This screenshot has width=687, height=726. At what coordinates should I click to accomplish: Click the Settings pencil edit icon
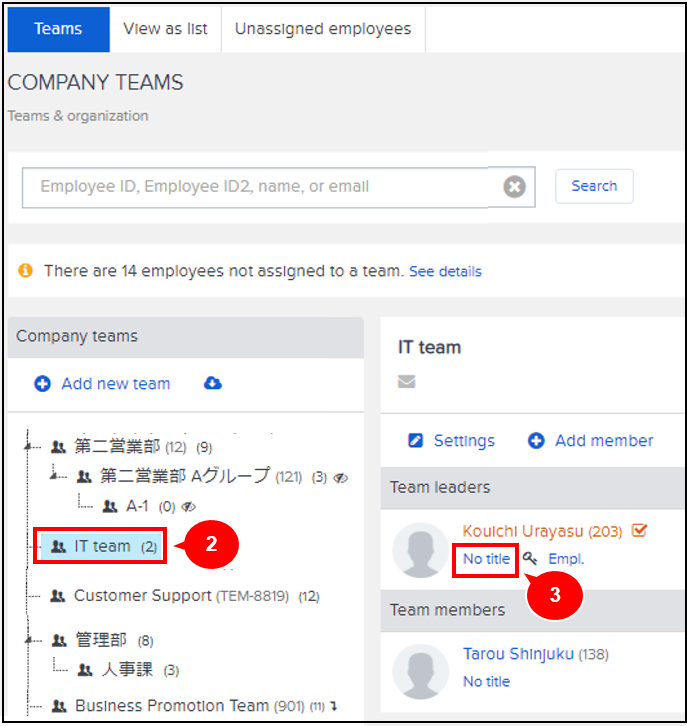click(x=415, y=440)
